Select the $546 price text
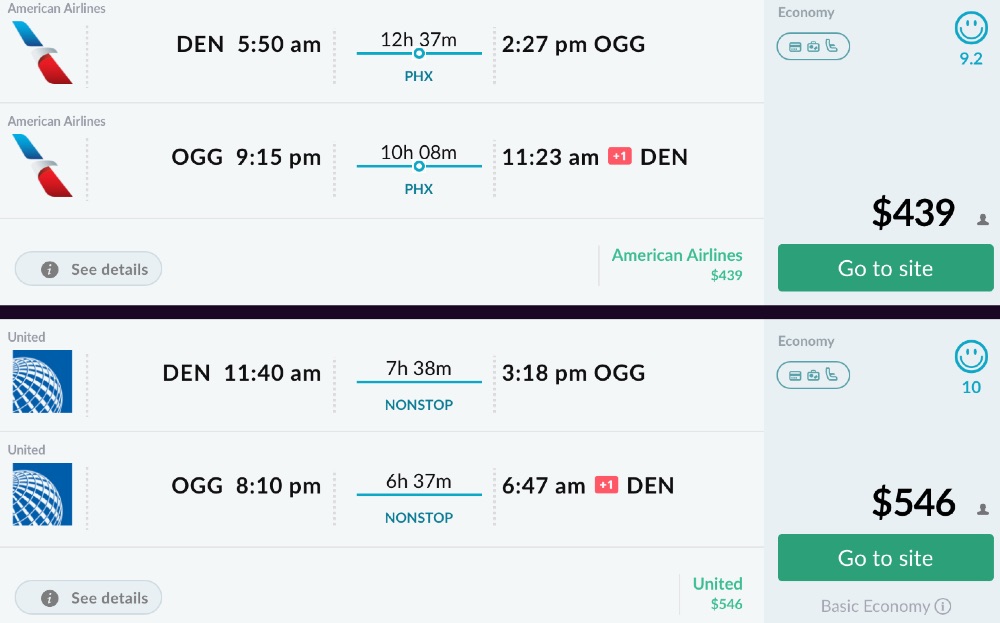Image resolution: width=1000 pixels, height=623 pixels. pos(913,502)
